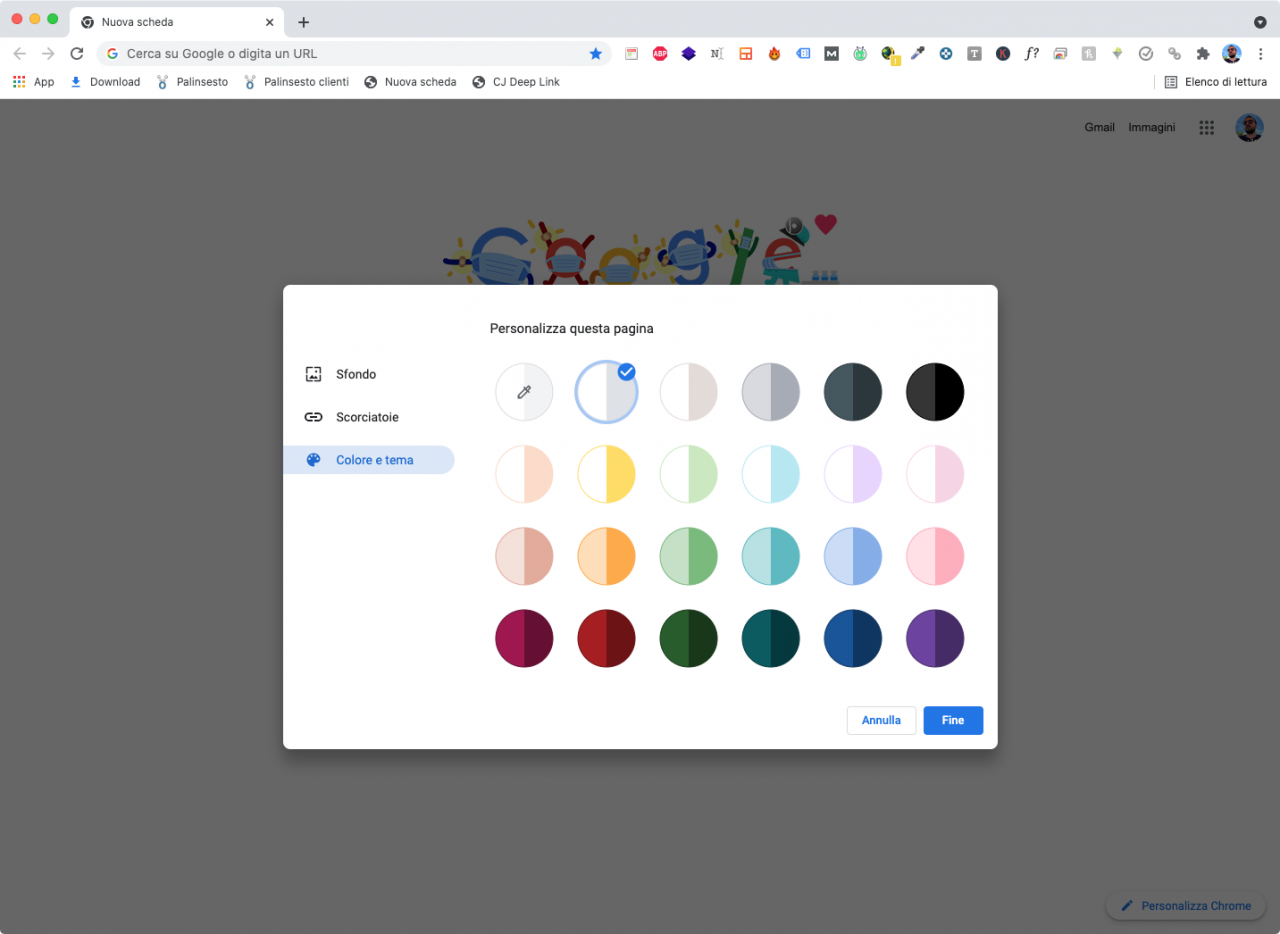
Task: Select the black theme swatch
Action: tap(934, 392)
